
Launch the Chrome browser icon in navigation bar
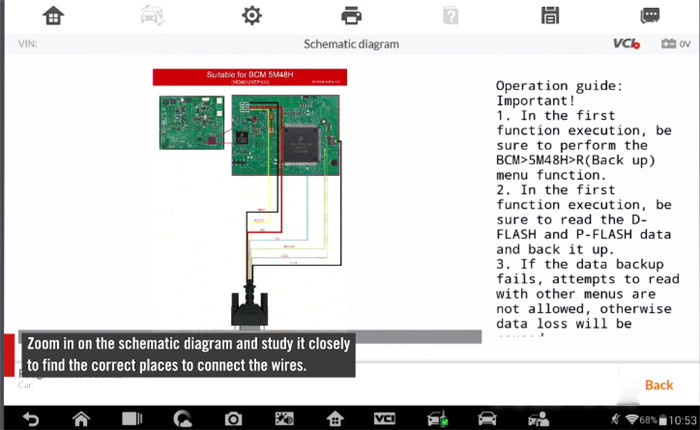(182, 419)
